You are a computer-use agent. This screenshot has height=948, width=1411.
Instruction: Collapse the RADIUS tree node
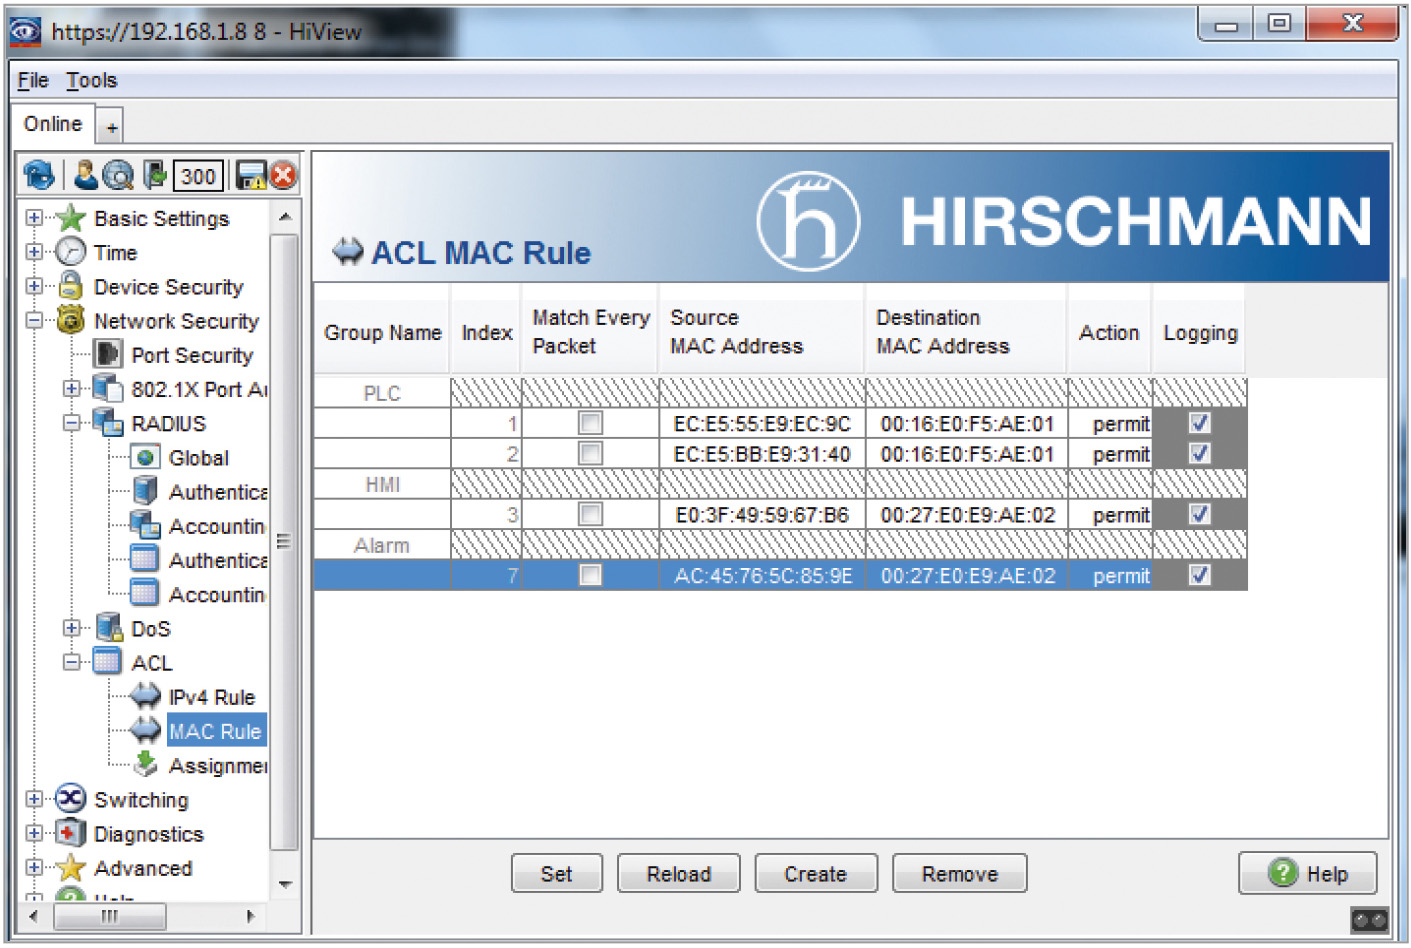71,422
